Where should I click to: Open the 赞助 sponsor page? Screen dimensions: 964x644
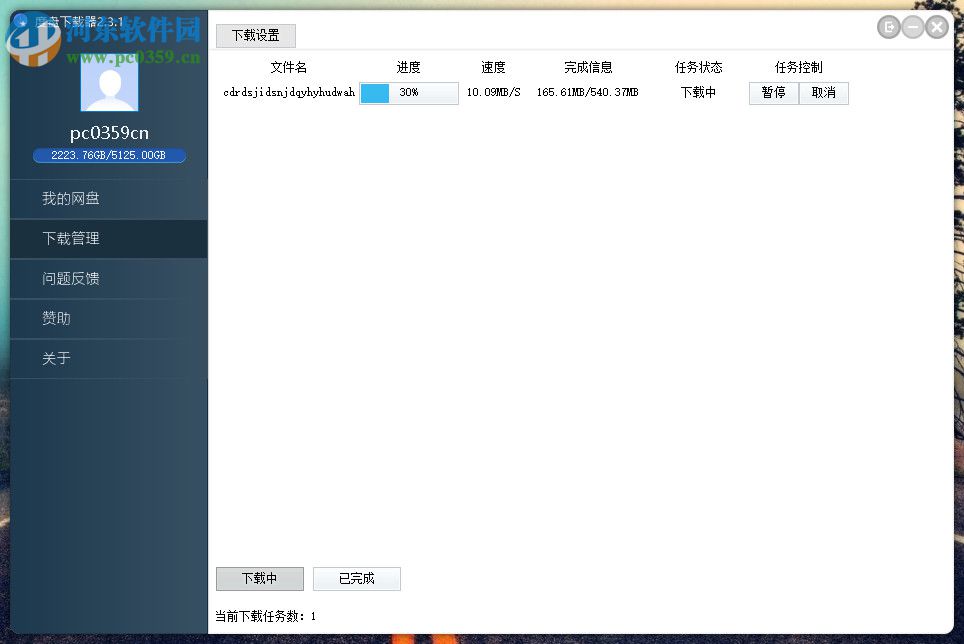55,318
